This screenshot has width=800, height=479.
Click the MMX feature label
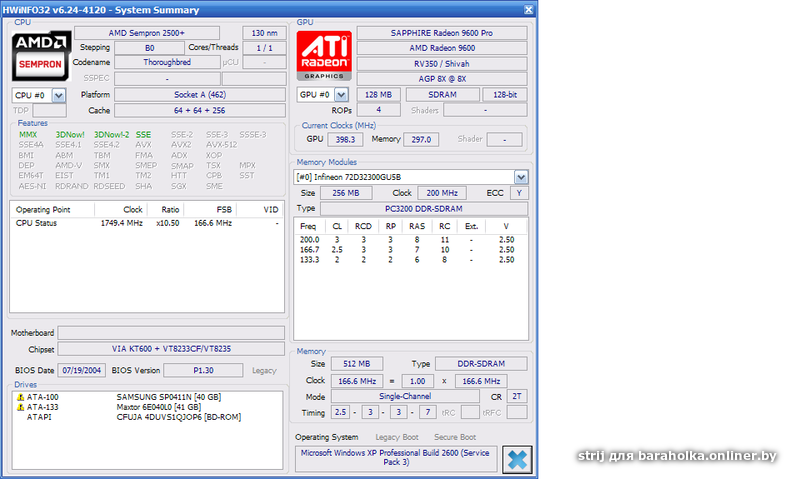pos(28,135)
